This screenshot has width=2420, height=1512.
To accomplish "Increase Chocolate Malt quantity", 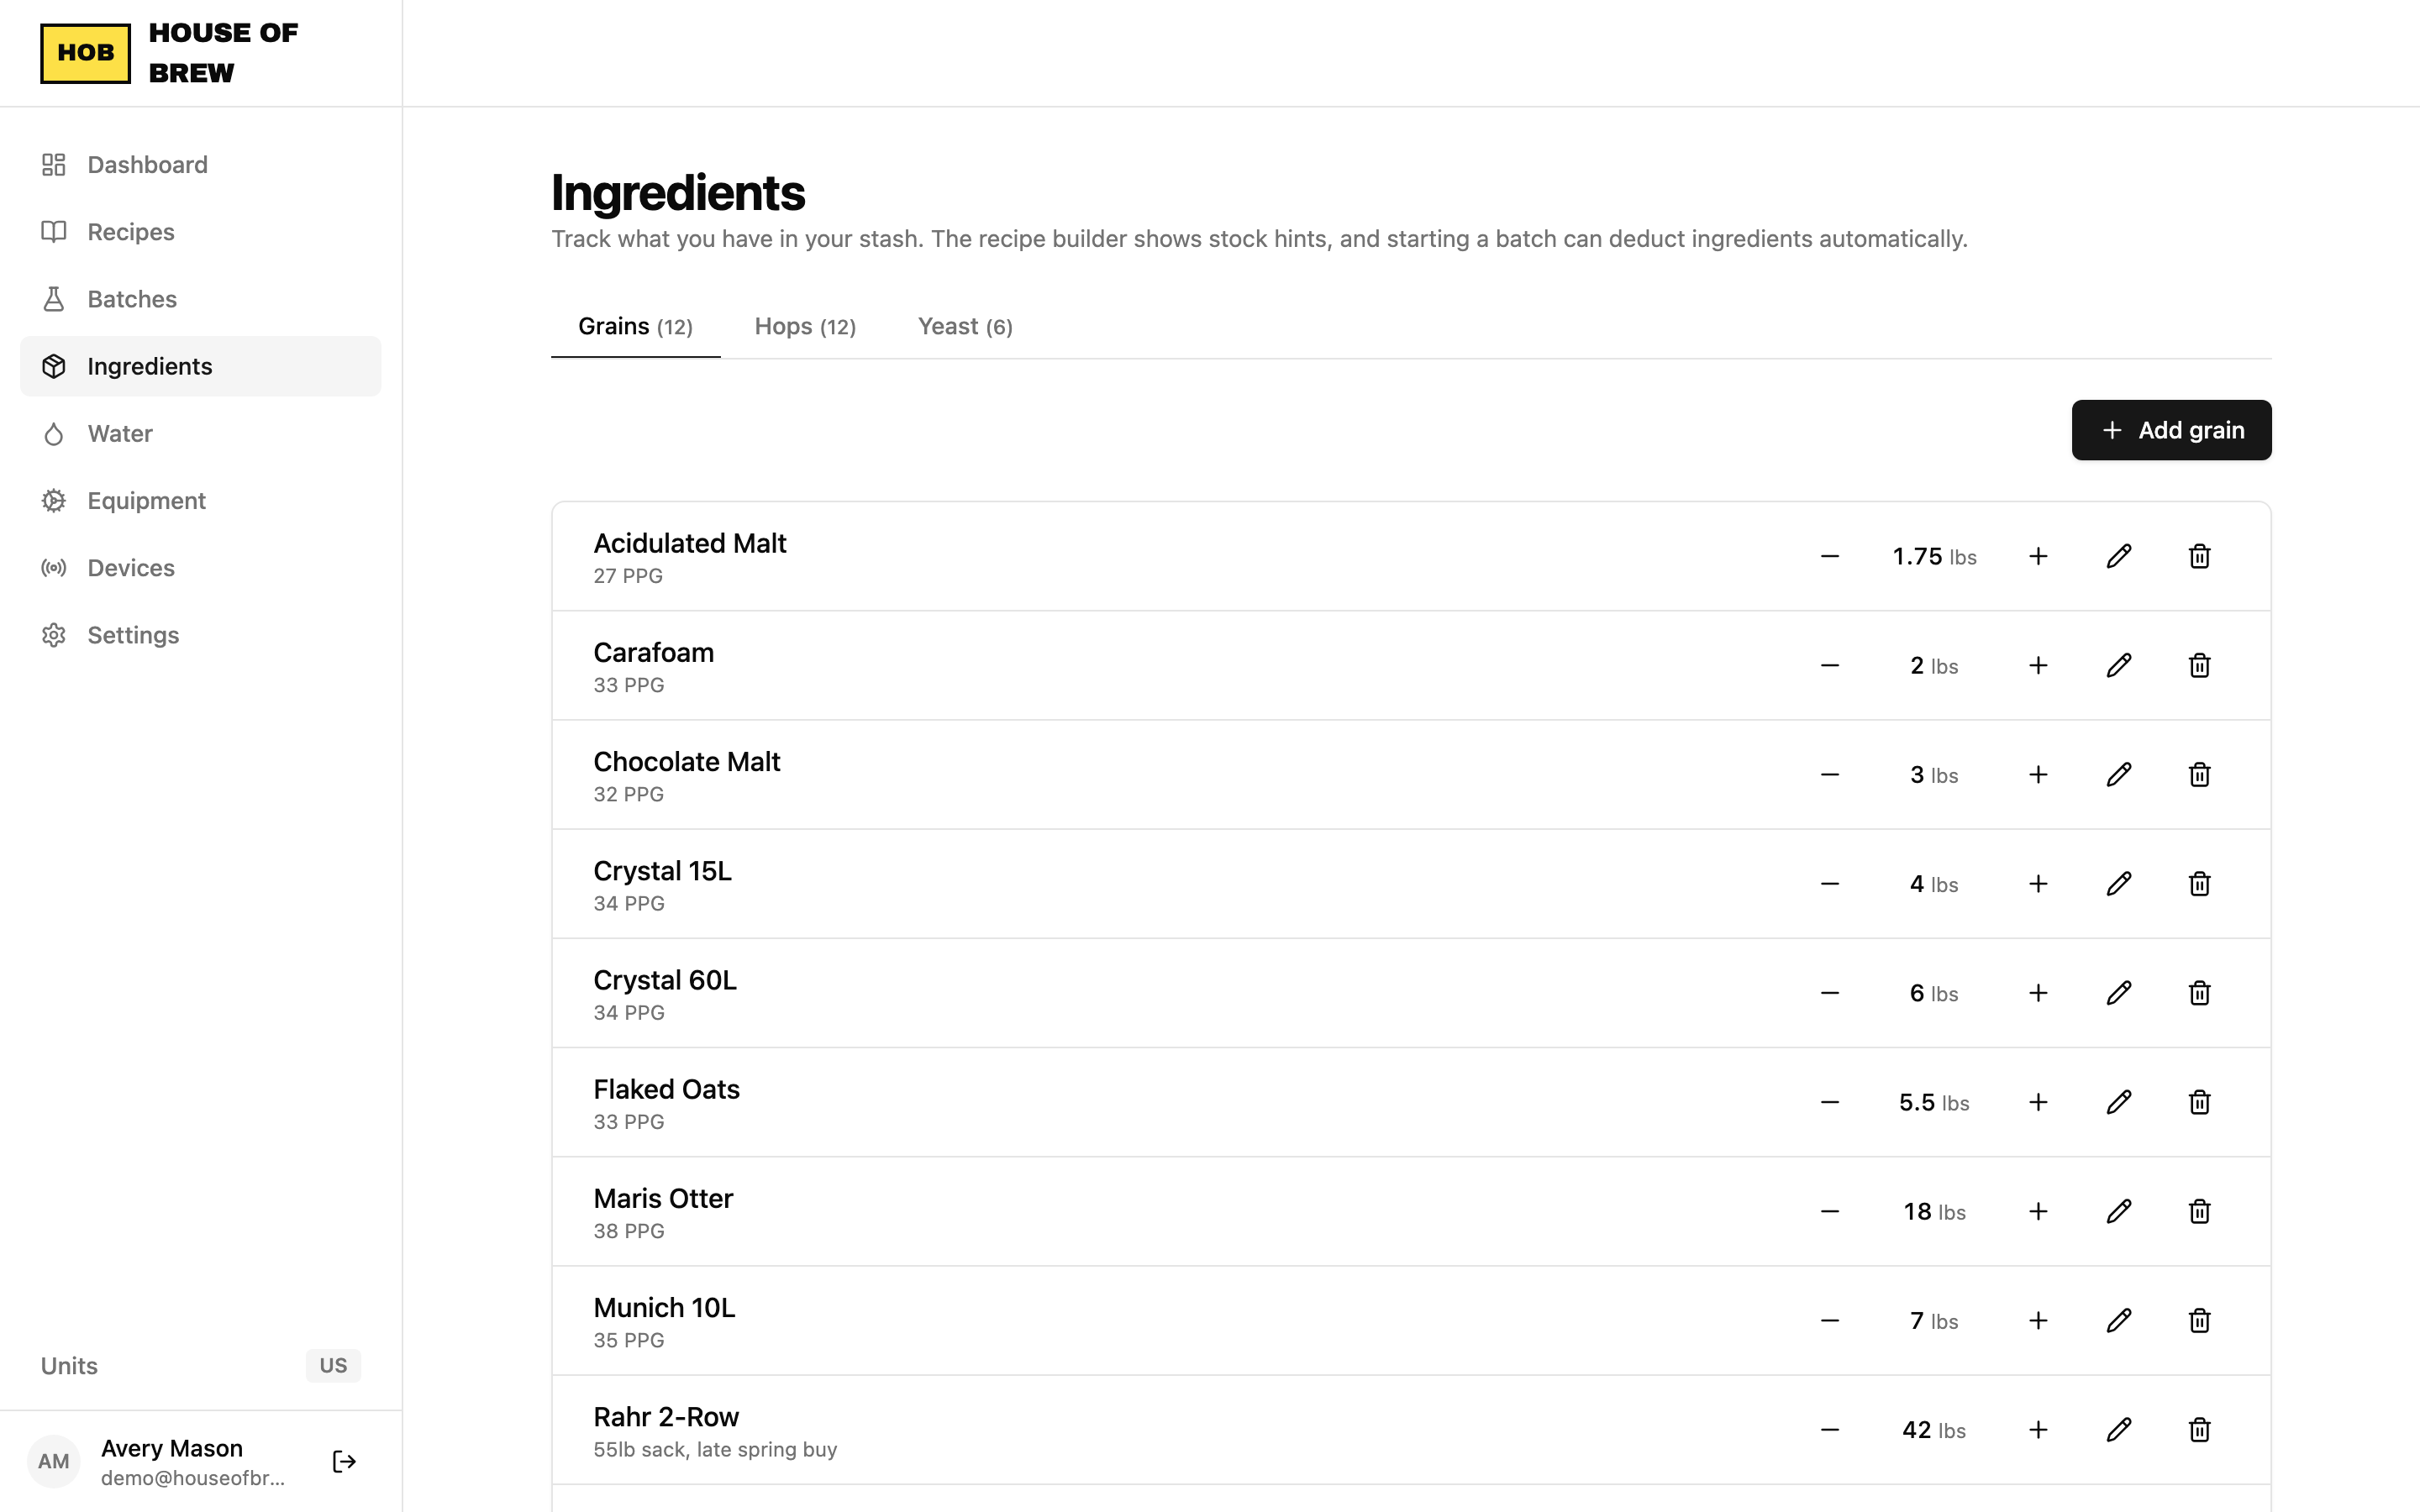I will pyautogui.click(x=2038, y=775).
